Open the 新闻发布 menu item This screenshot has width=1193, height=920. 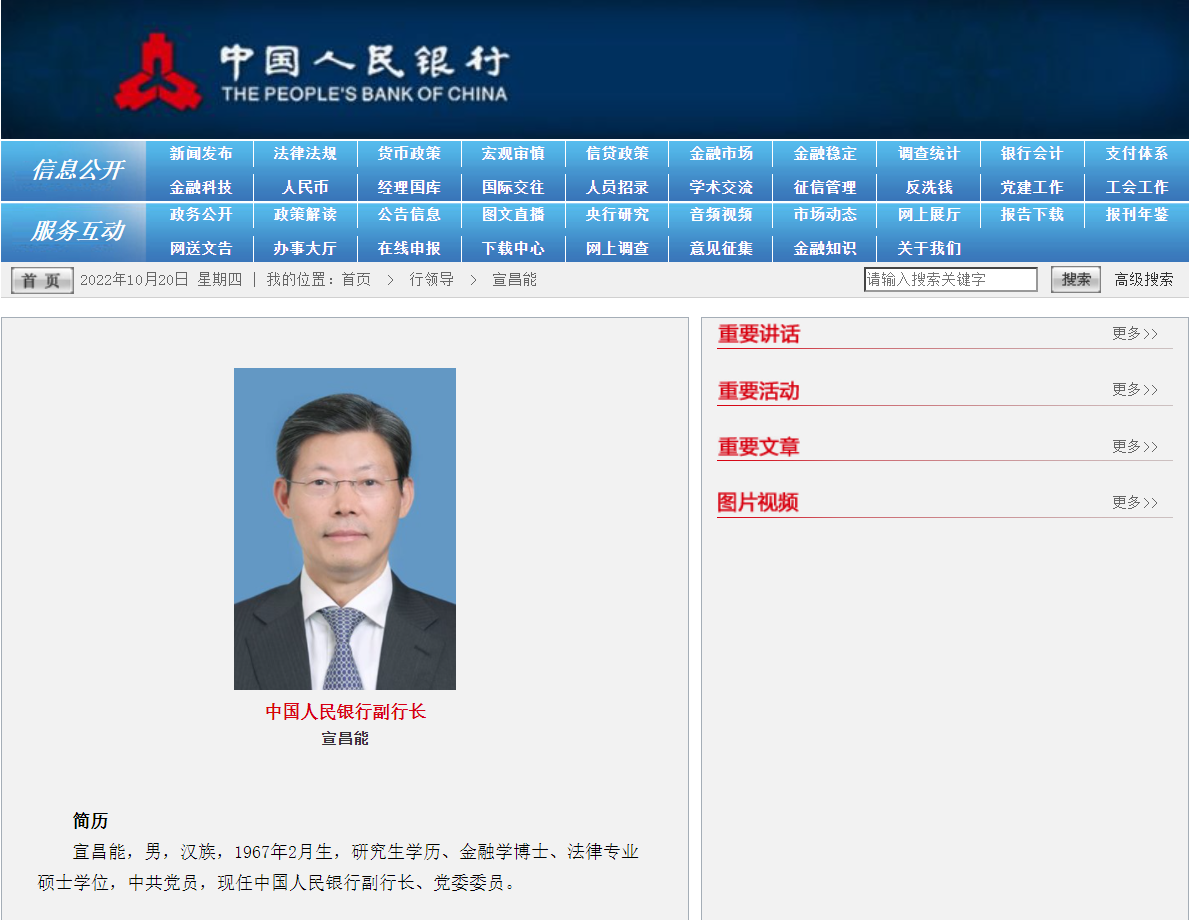(x=201, y=154)
